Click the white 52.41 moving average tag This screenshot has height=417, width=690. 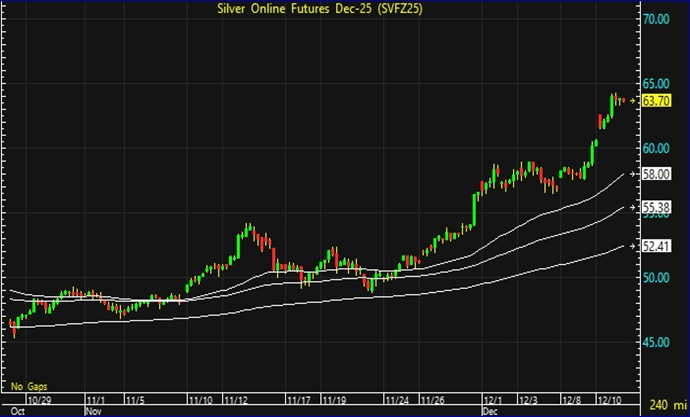(x=656, y=246)
